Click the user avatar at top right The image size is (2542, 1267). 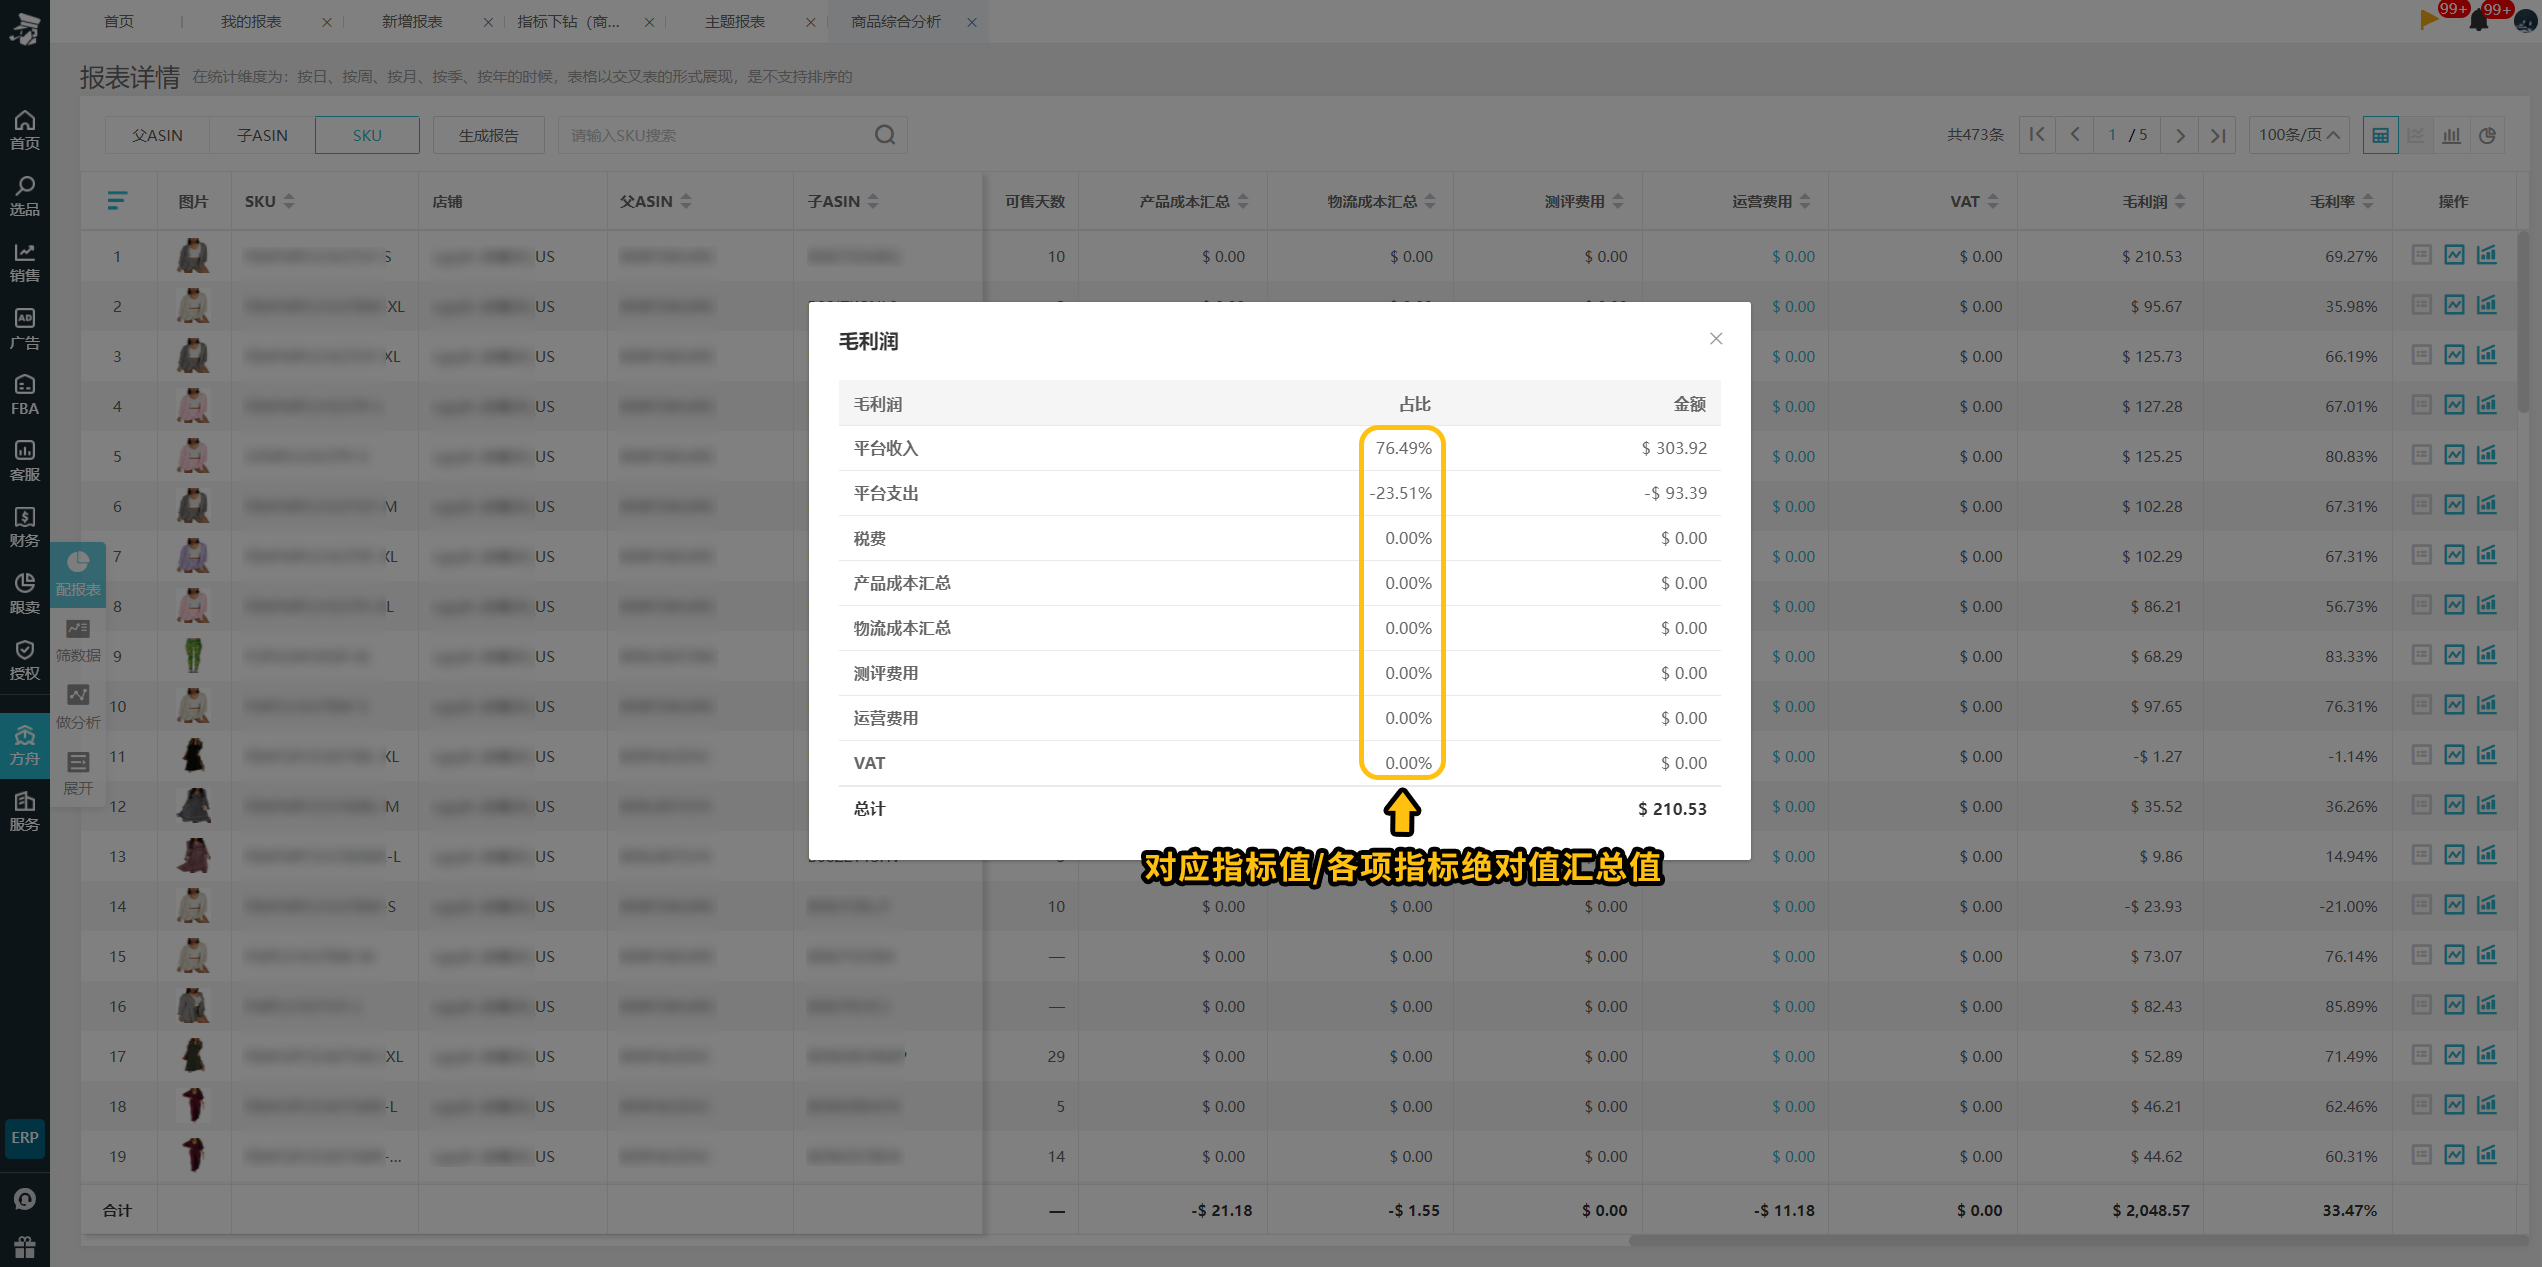click(x=2525, y=21)
